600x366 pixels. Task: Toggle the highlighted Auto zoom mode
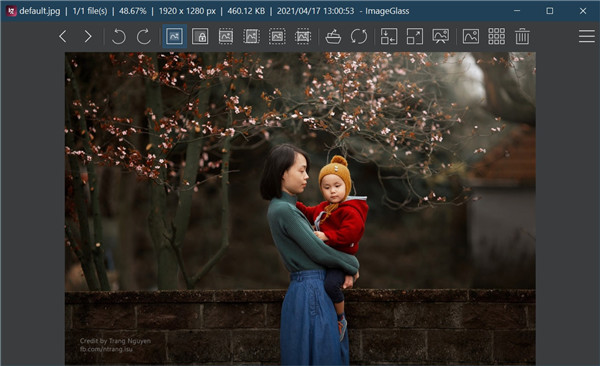click(x=174, y=36)
